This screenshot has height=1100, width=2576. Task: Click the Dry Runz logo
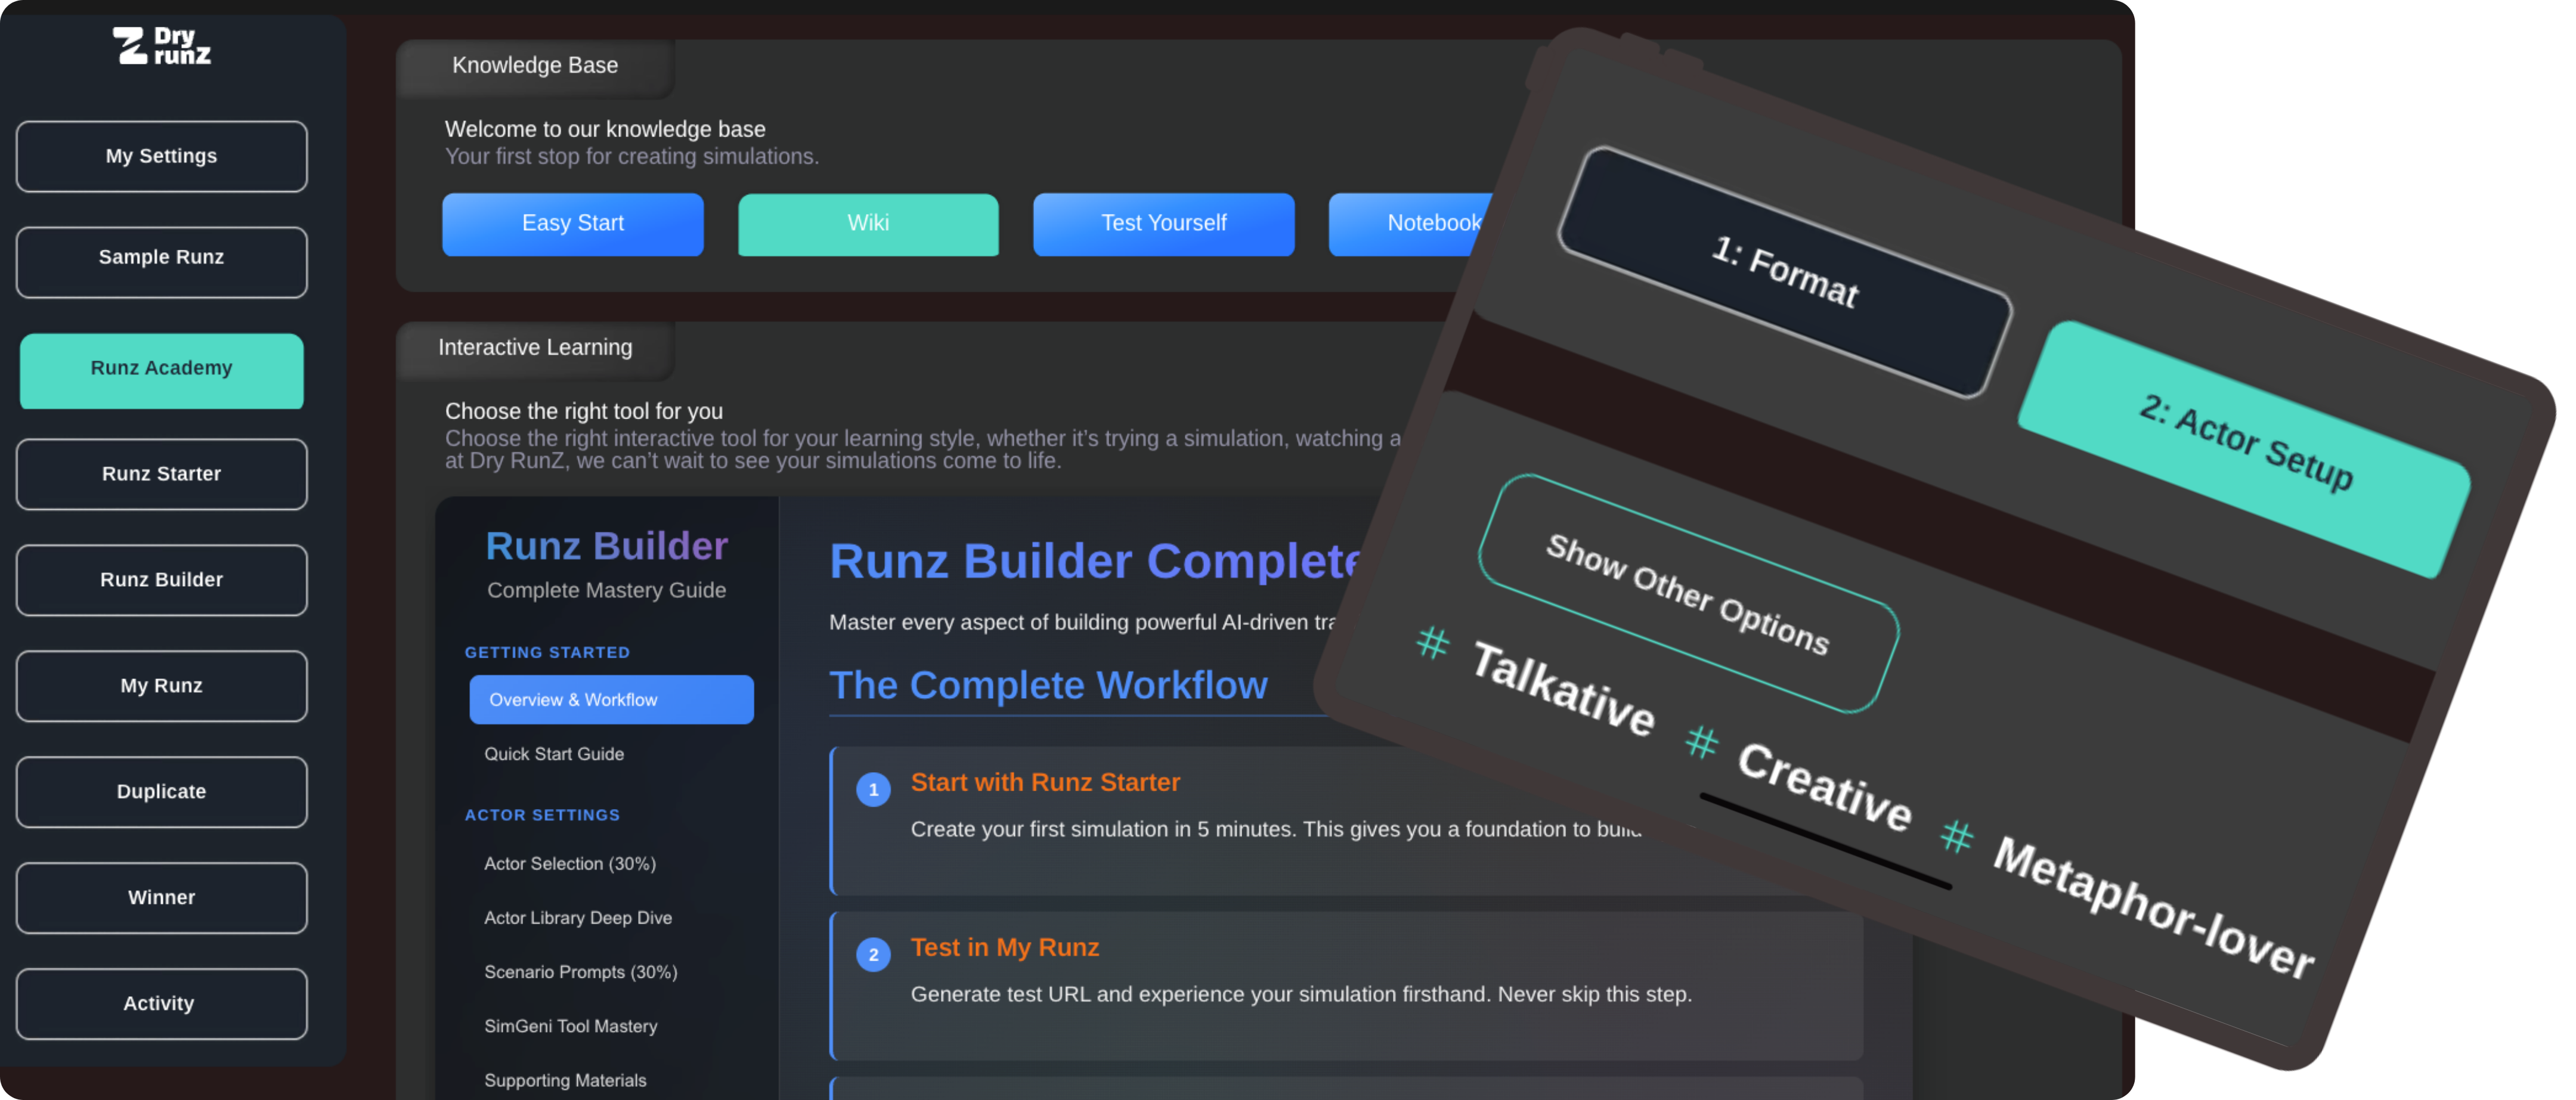(x=161, y=46)
